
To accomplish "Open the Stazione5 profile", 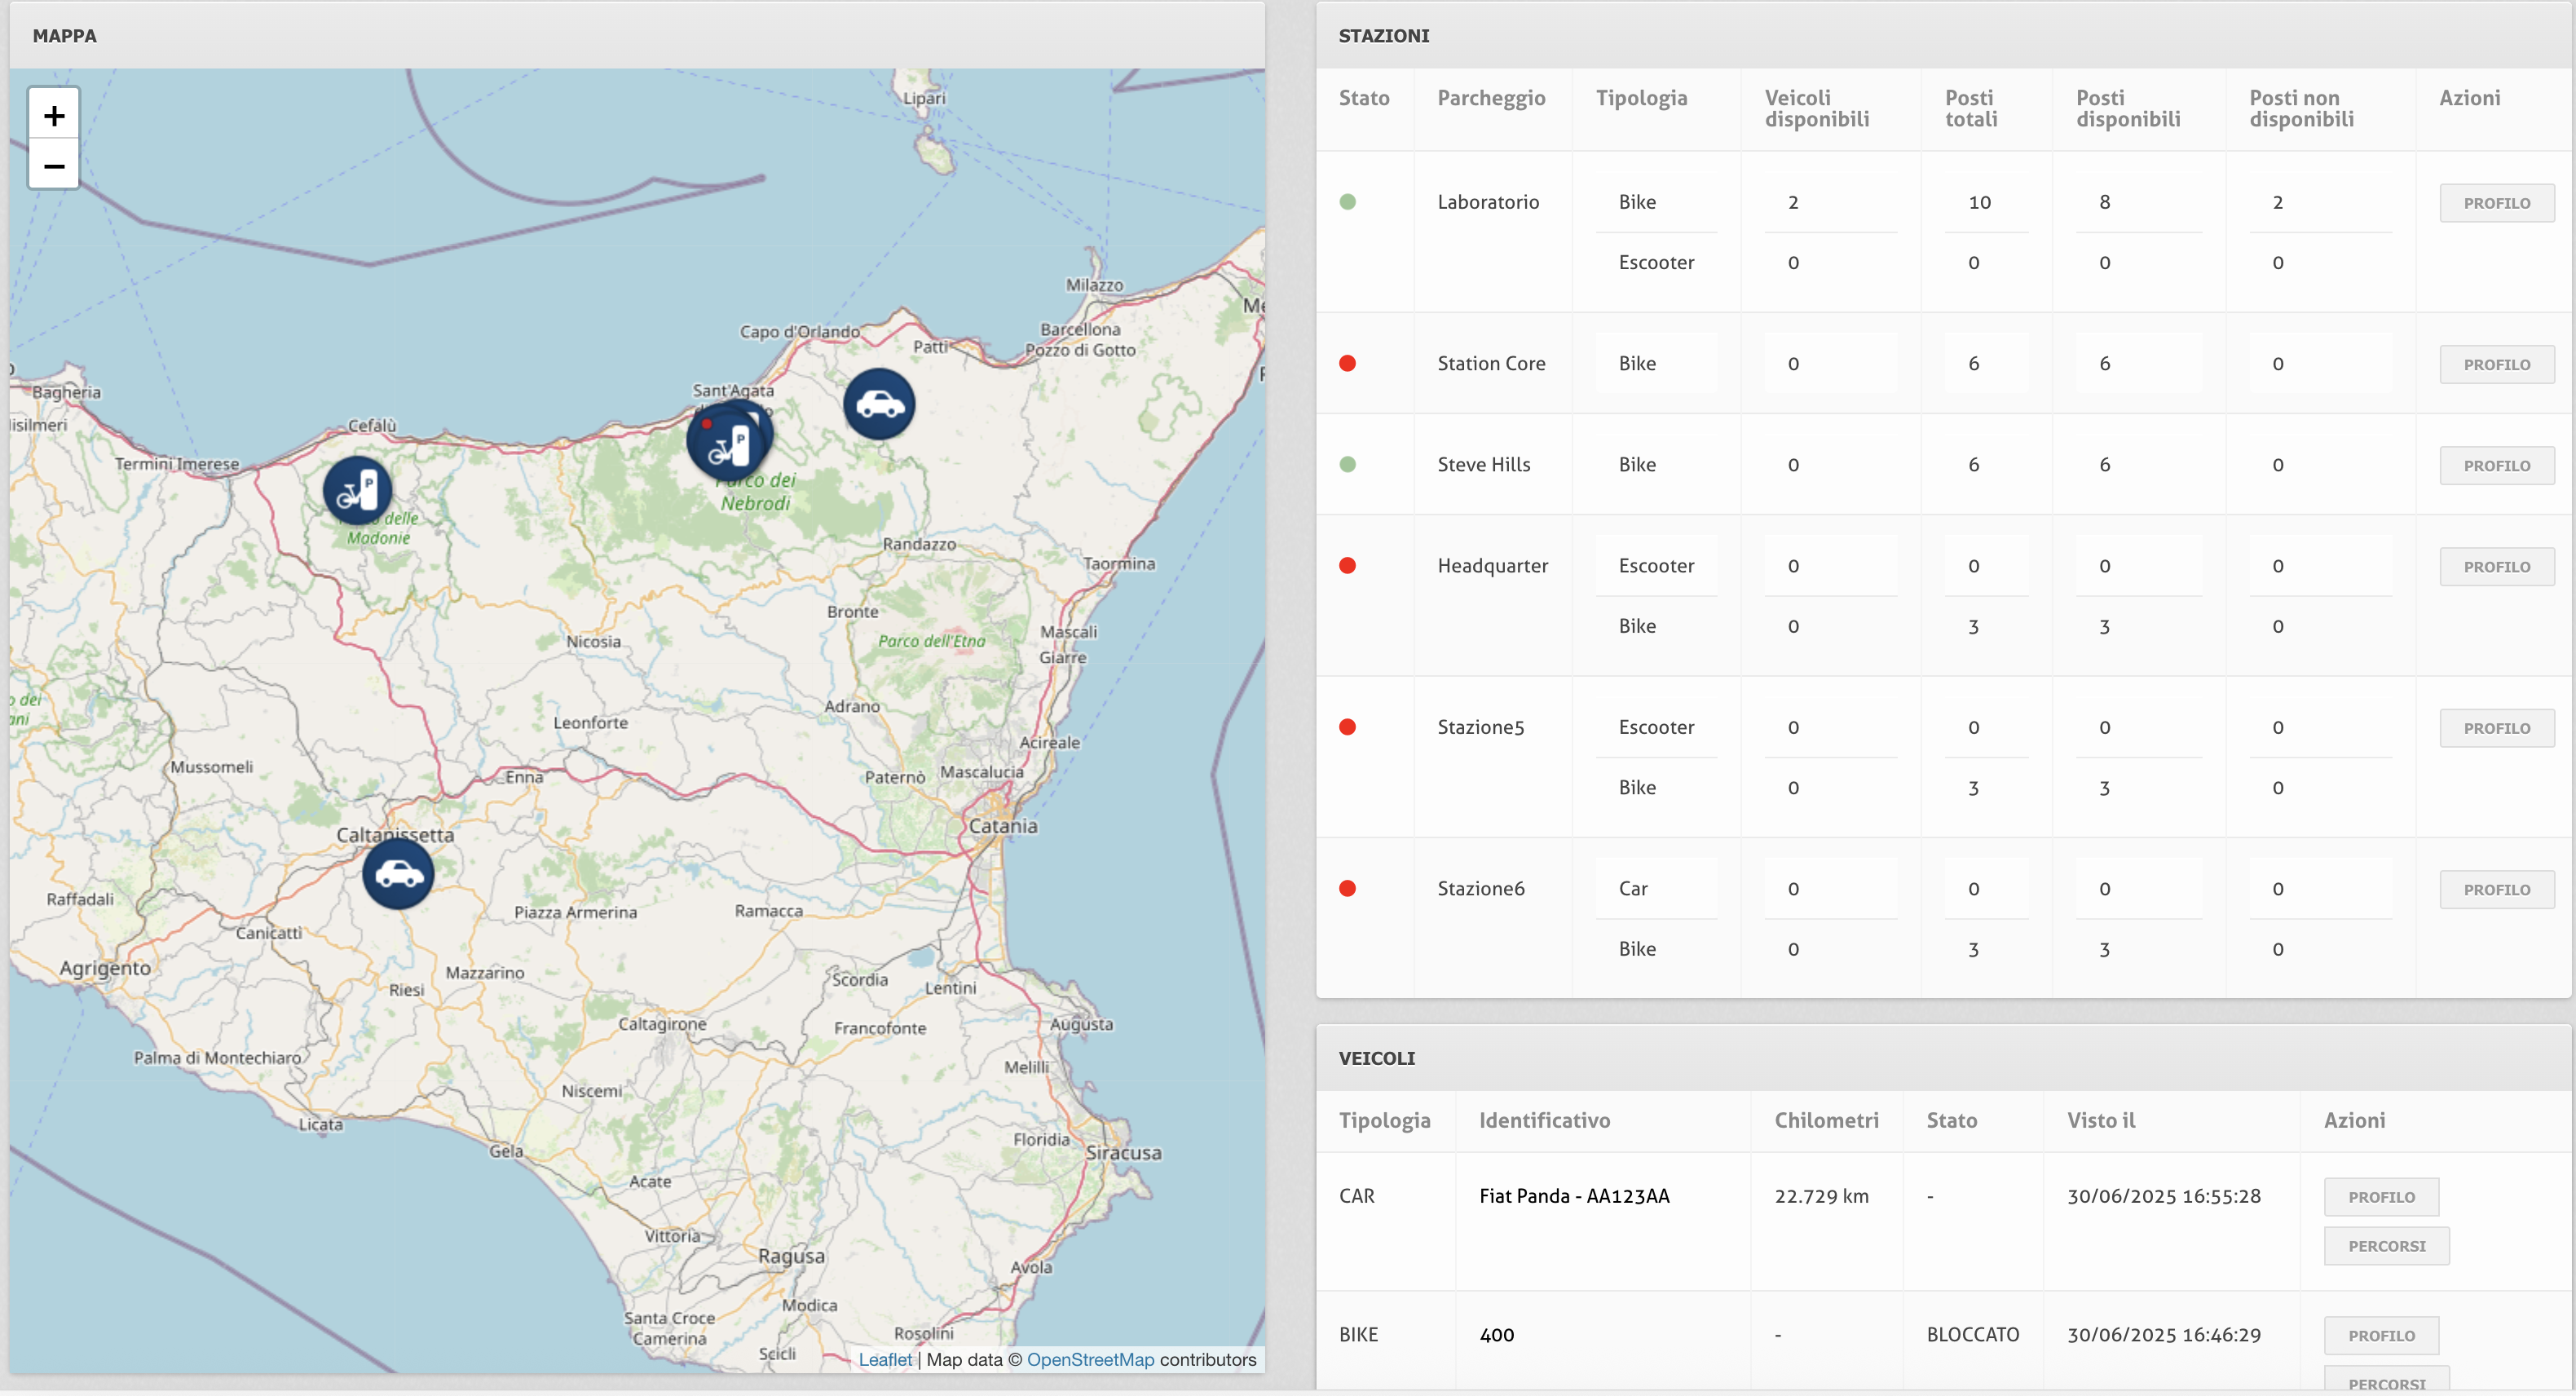I will point(2496,728).
